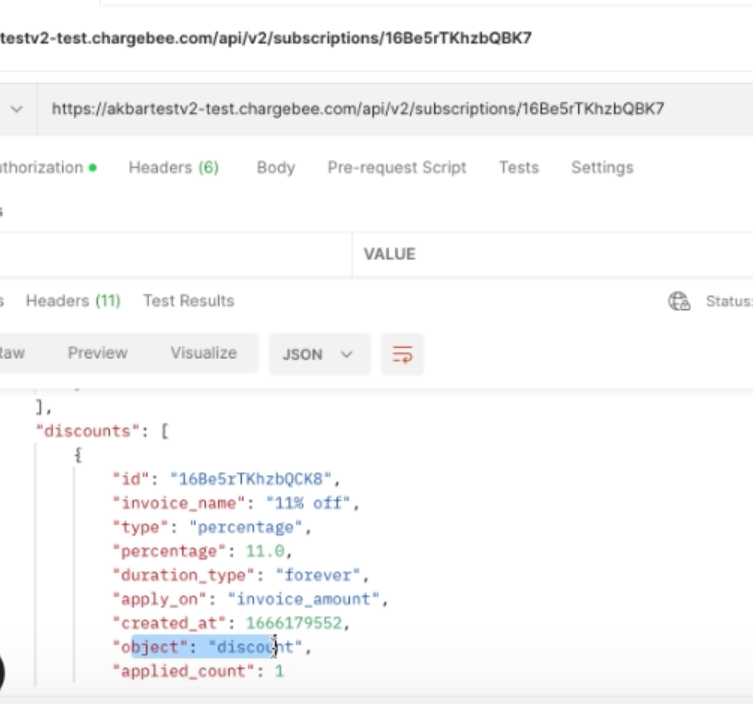Click the highlighted "object" line in JSON

pyautogui.click(x=210, y=647)
